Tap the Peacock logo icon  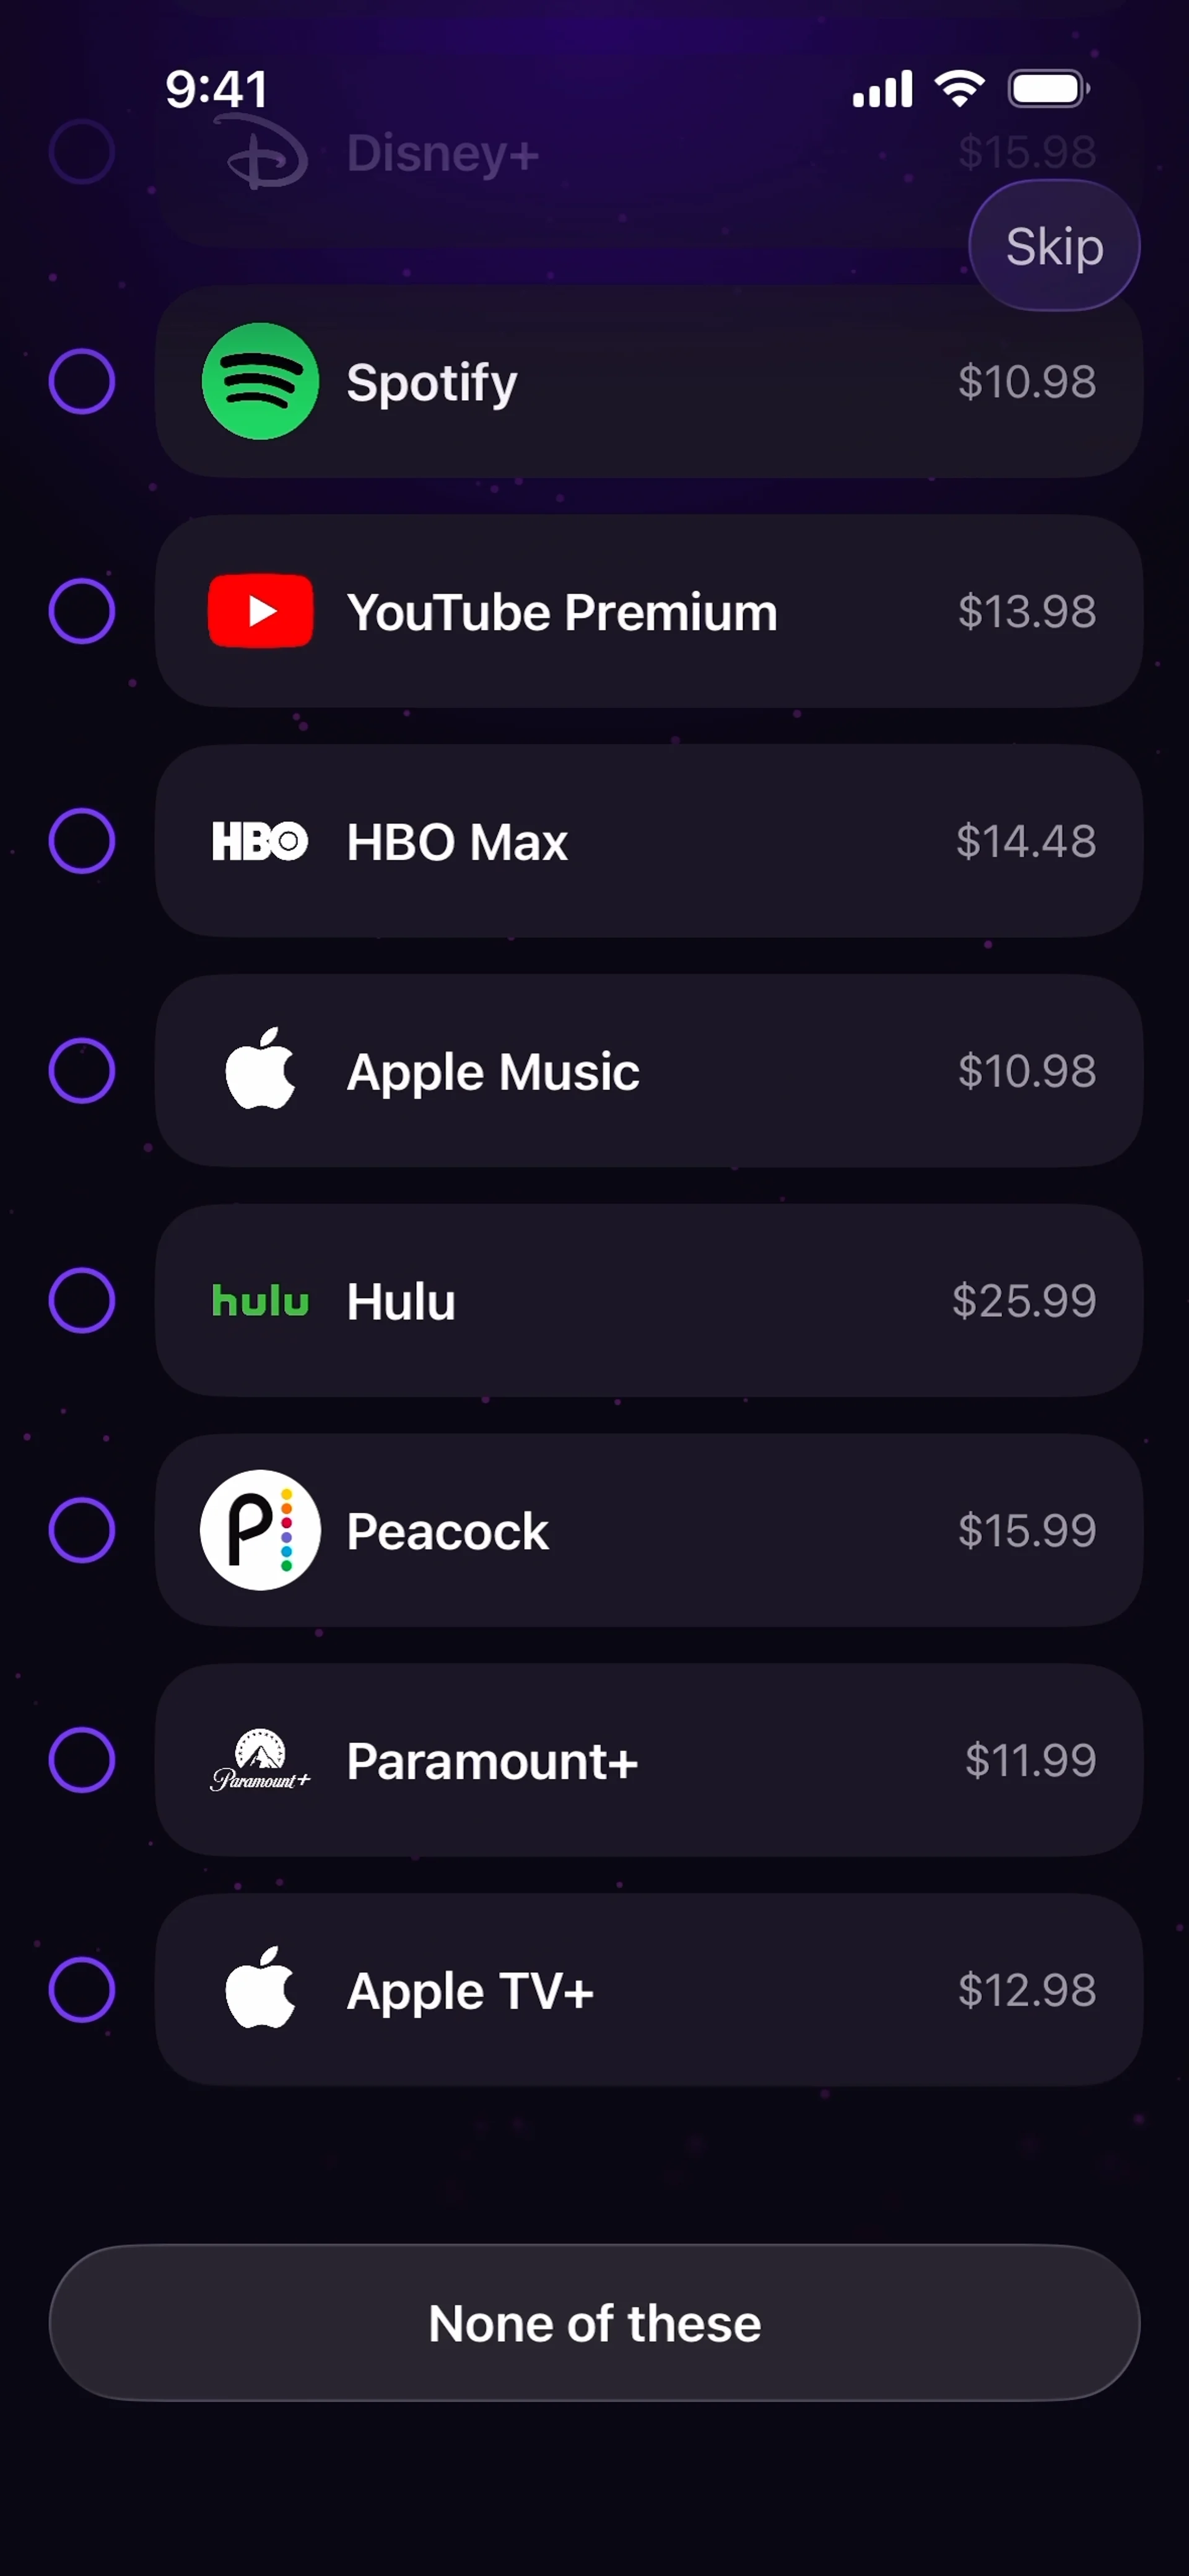click(x=260, y=1530)
